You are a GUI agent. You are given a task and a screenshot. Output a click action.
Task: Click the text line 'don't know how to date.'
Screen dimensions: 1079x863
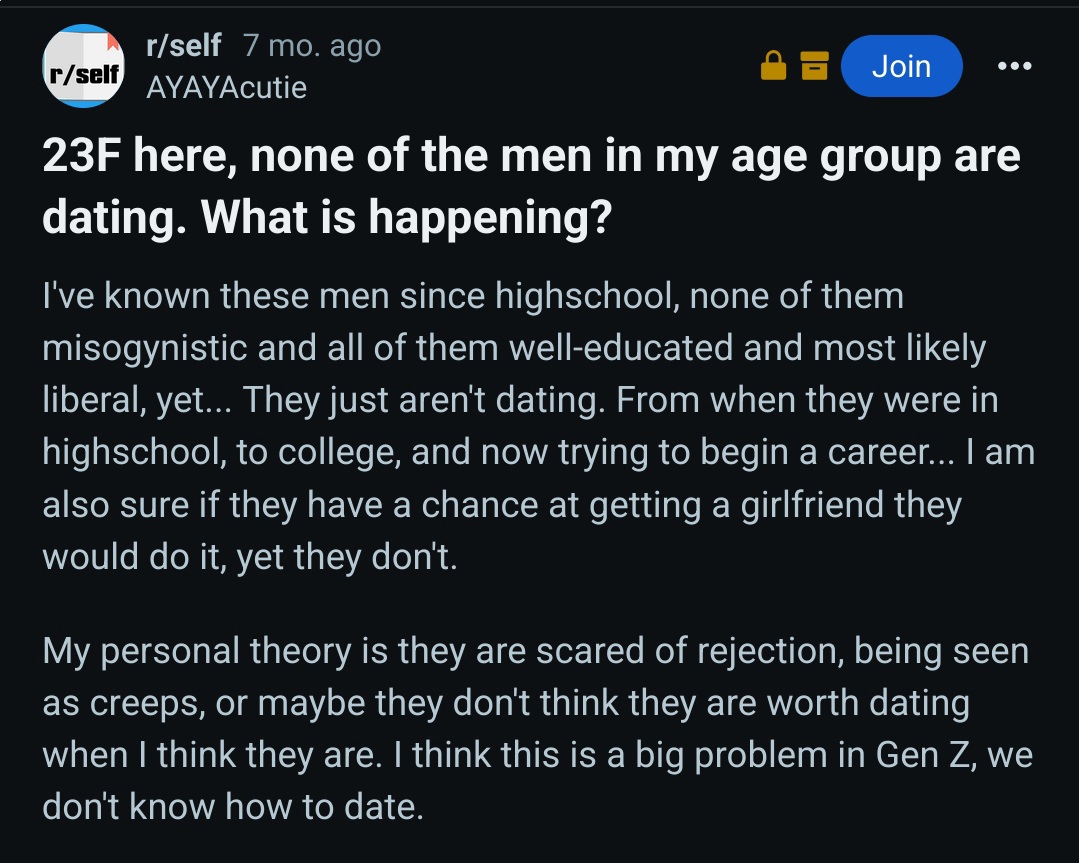(x=233, y=807)
